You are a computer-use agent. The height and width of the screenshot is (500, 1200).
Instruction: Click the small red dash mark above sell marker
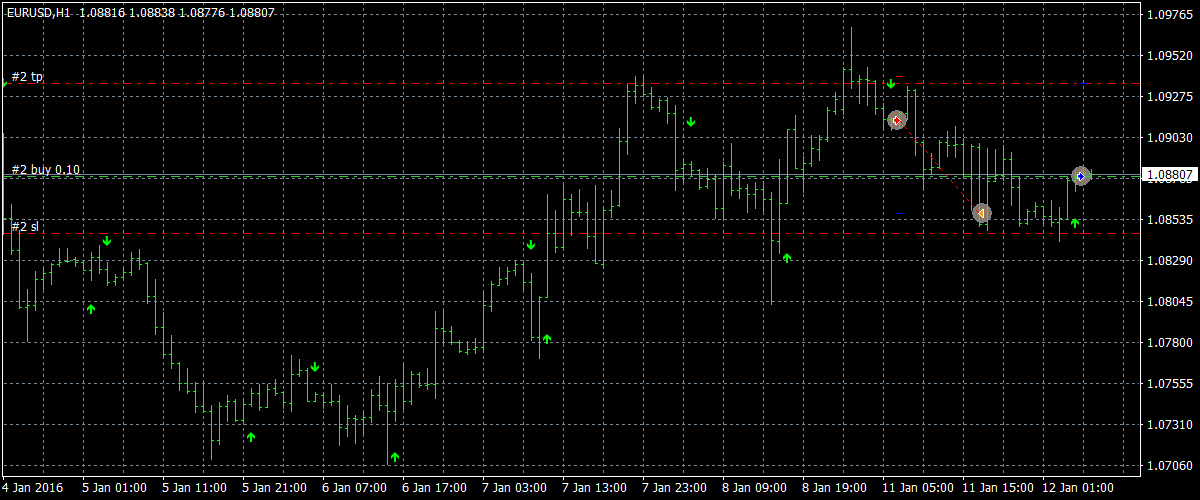coord(900,76)
